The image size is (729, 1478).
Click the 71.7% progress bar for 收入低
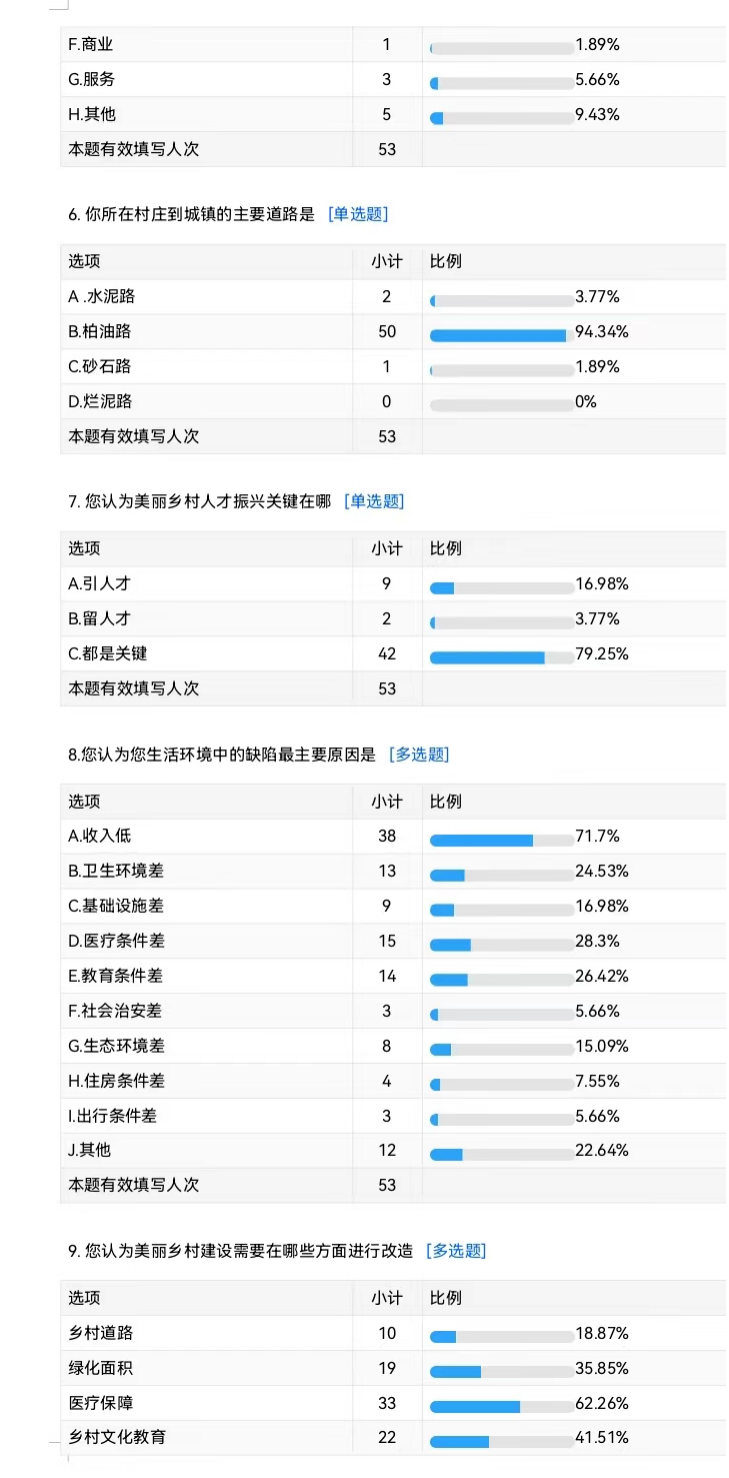click(501, 838)
